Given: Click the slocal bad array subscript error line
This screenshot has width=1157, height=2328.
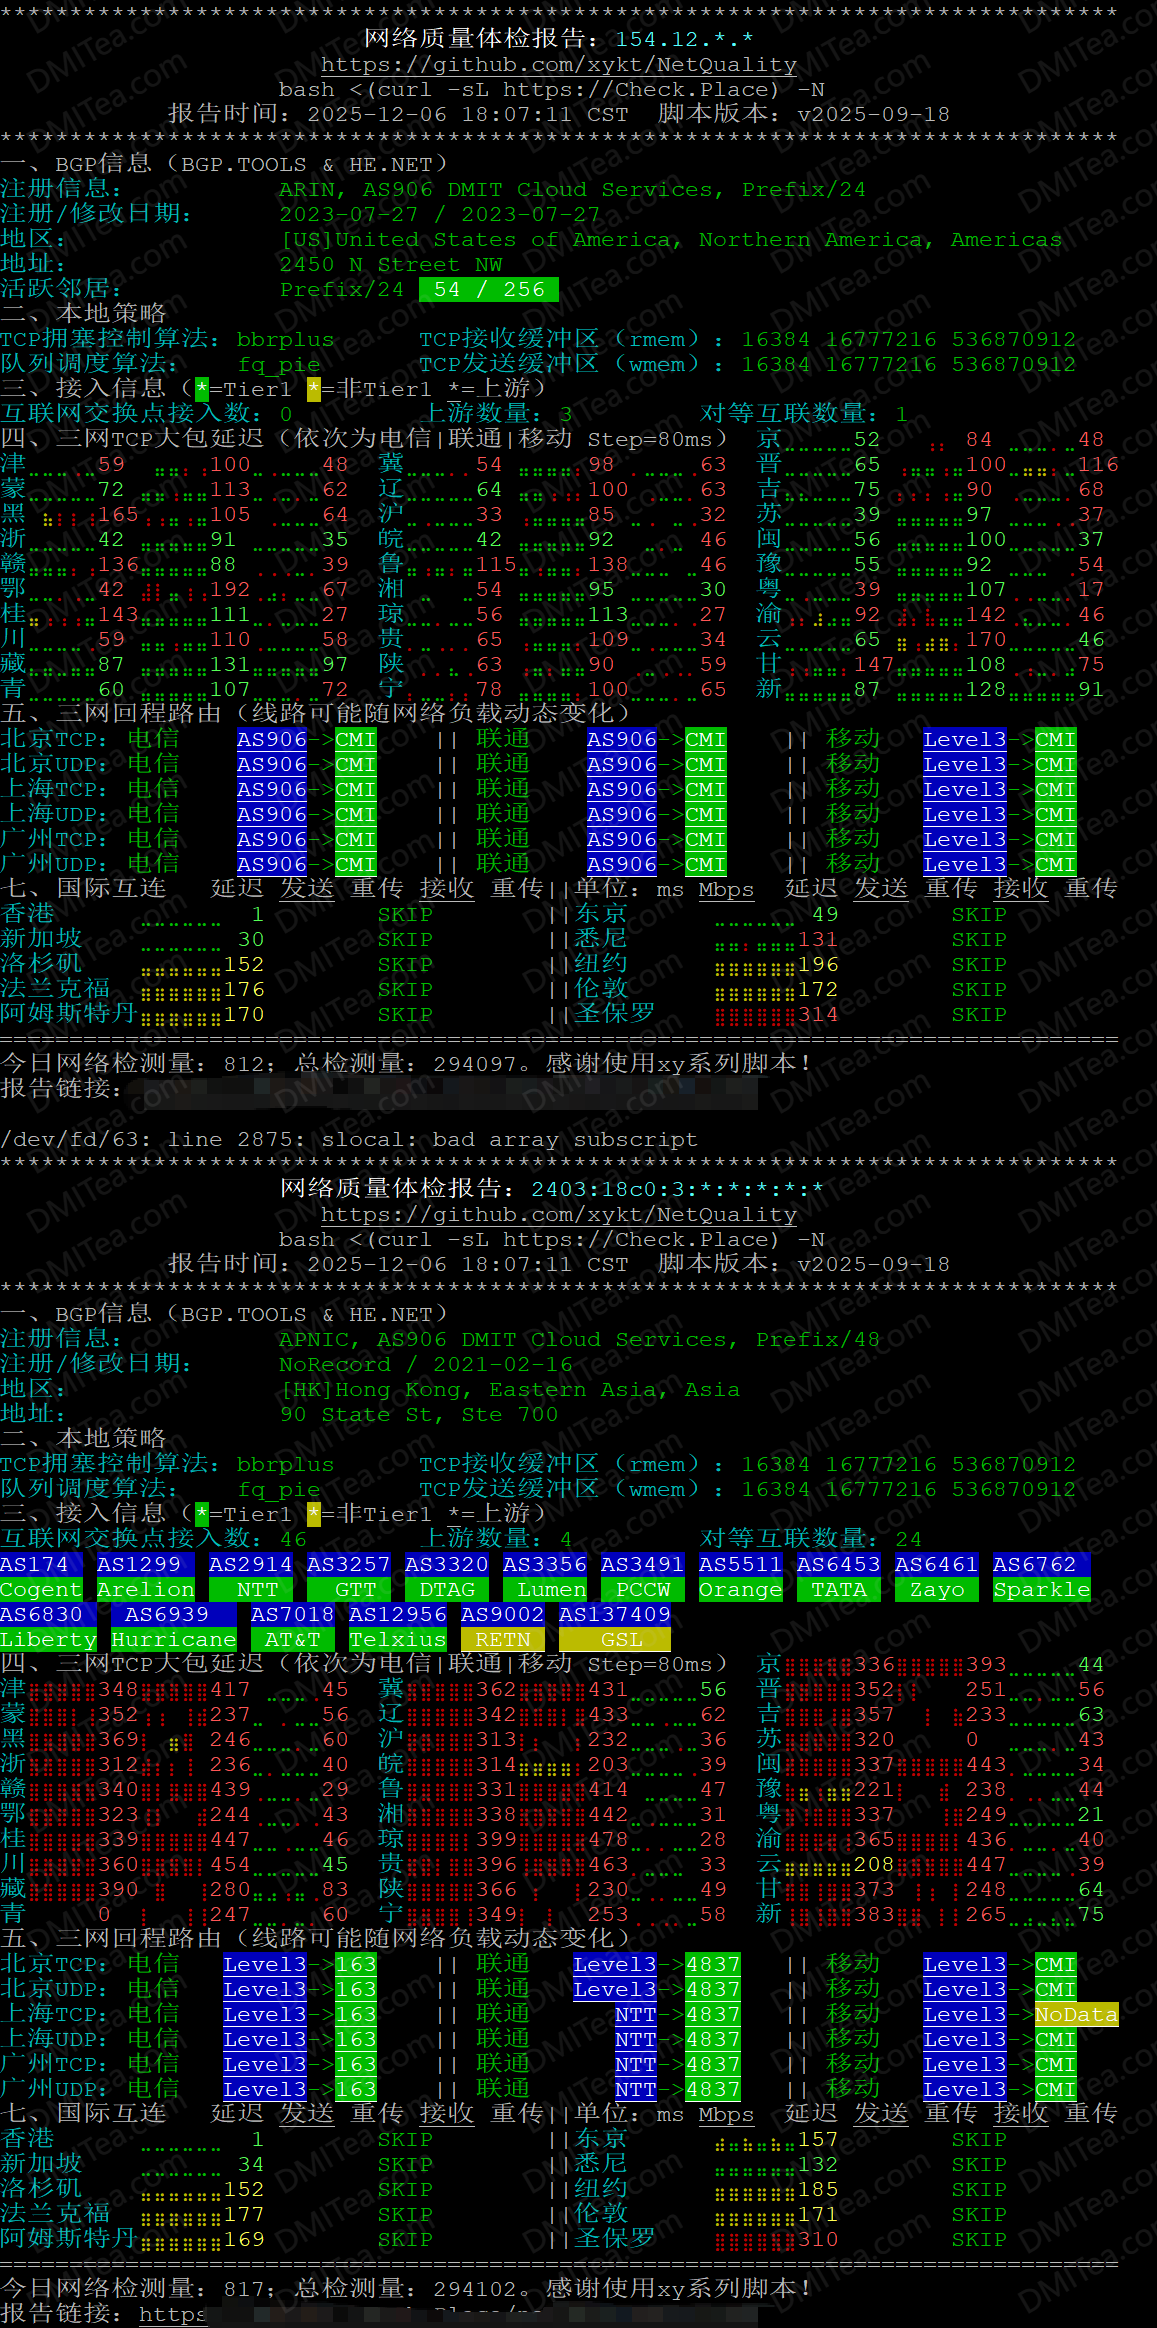Looking at the screenshot, I should pos(349,1140).
